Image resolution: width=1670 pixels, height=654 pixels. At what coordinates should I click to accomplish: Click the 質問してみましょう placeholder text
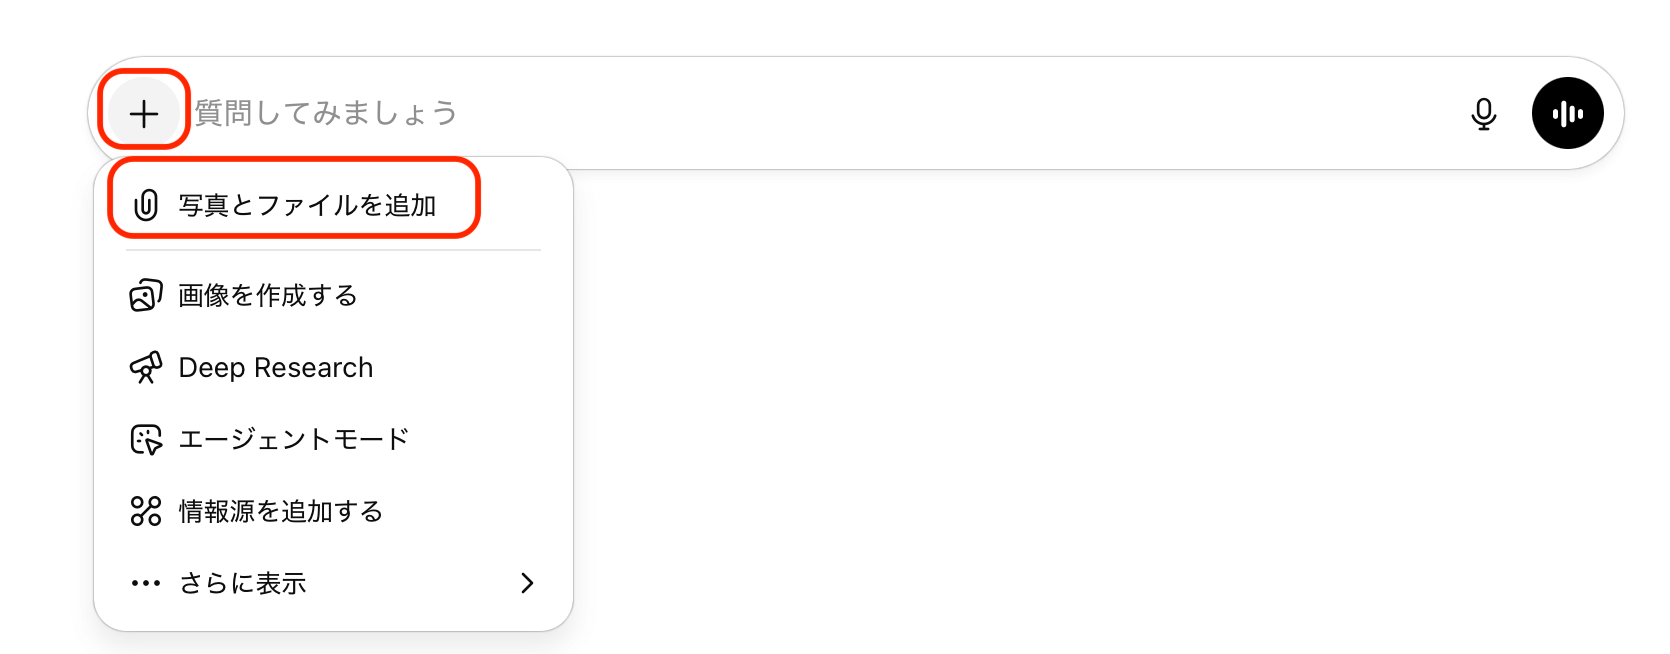[326, 113]
